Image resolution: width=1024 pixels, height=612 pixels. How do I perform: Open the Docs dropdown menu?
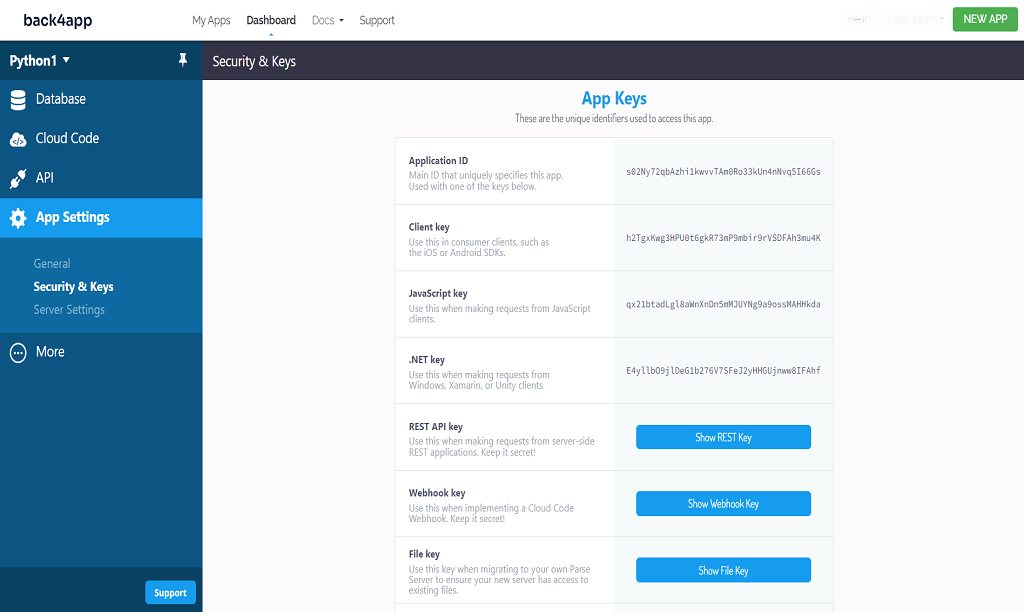(x=327, y=20)
